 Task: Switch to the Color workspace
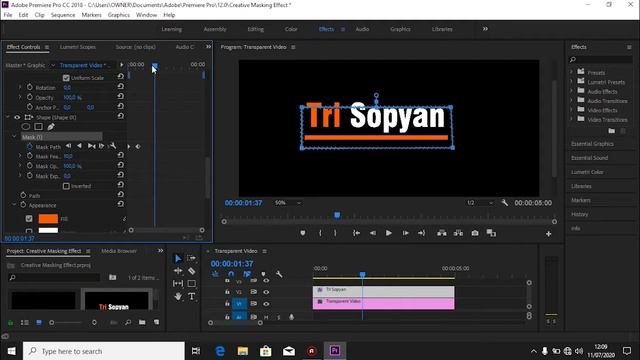291,29
